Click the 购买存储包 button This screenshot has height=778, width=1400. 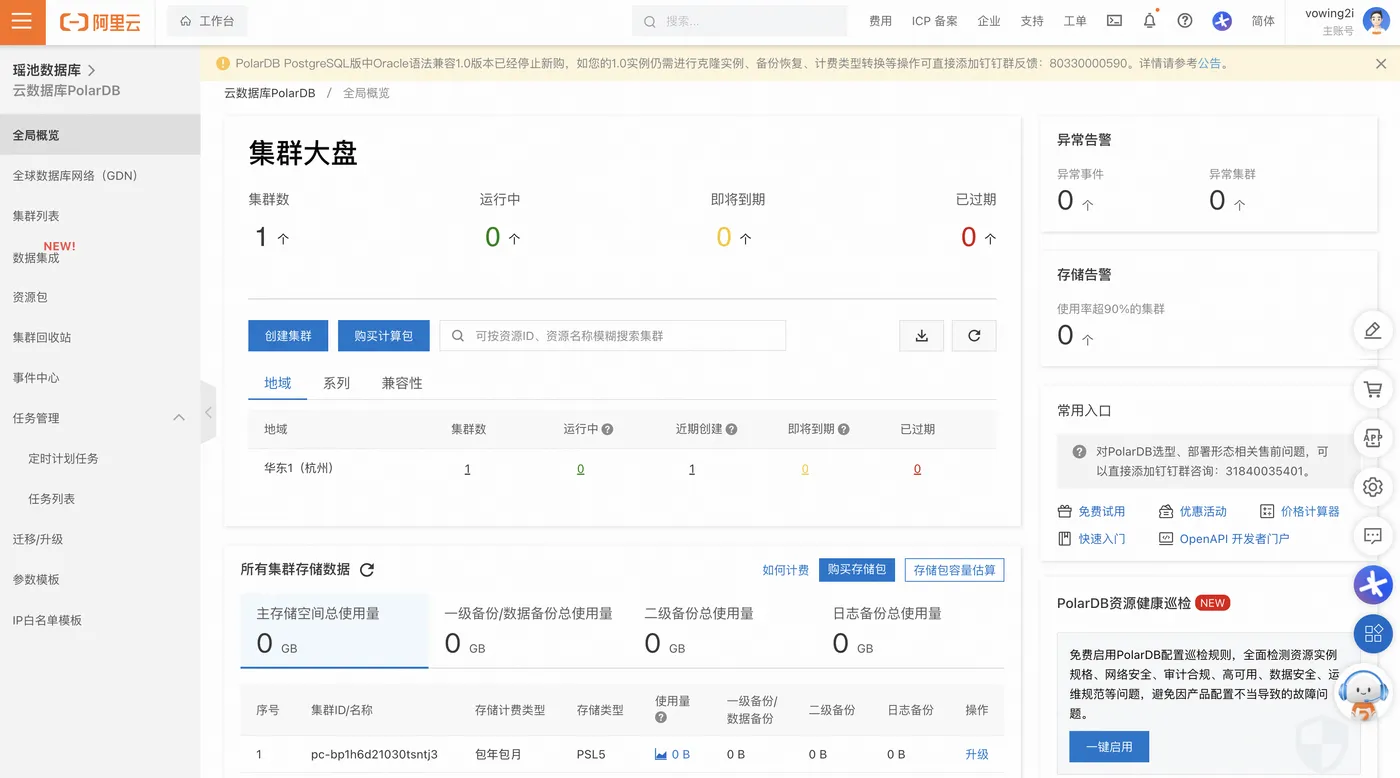point(856,570)
